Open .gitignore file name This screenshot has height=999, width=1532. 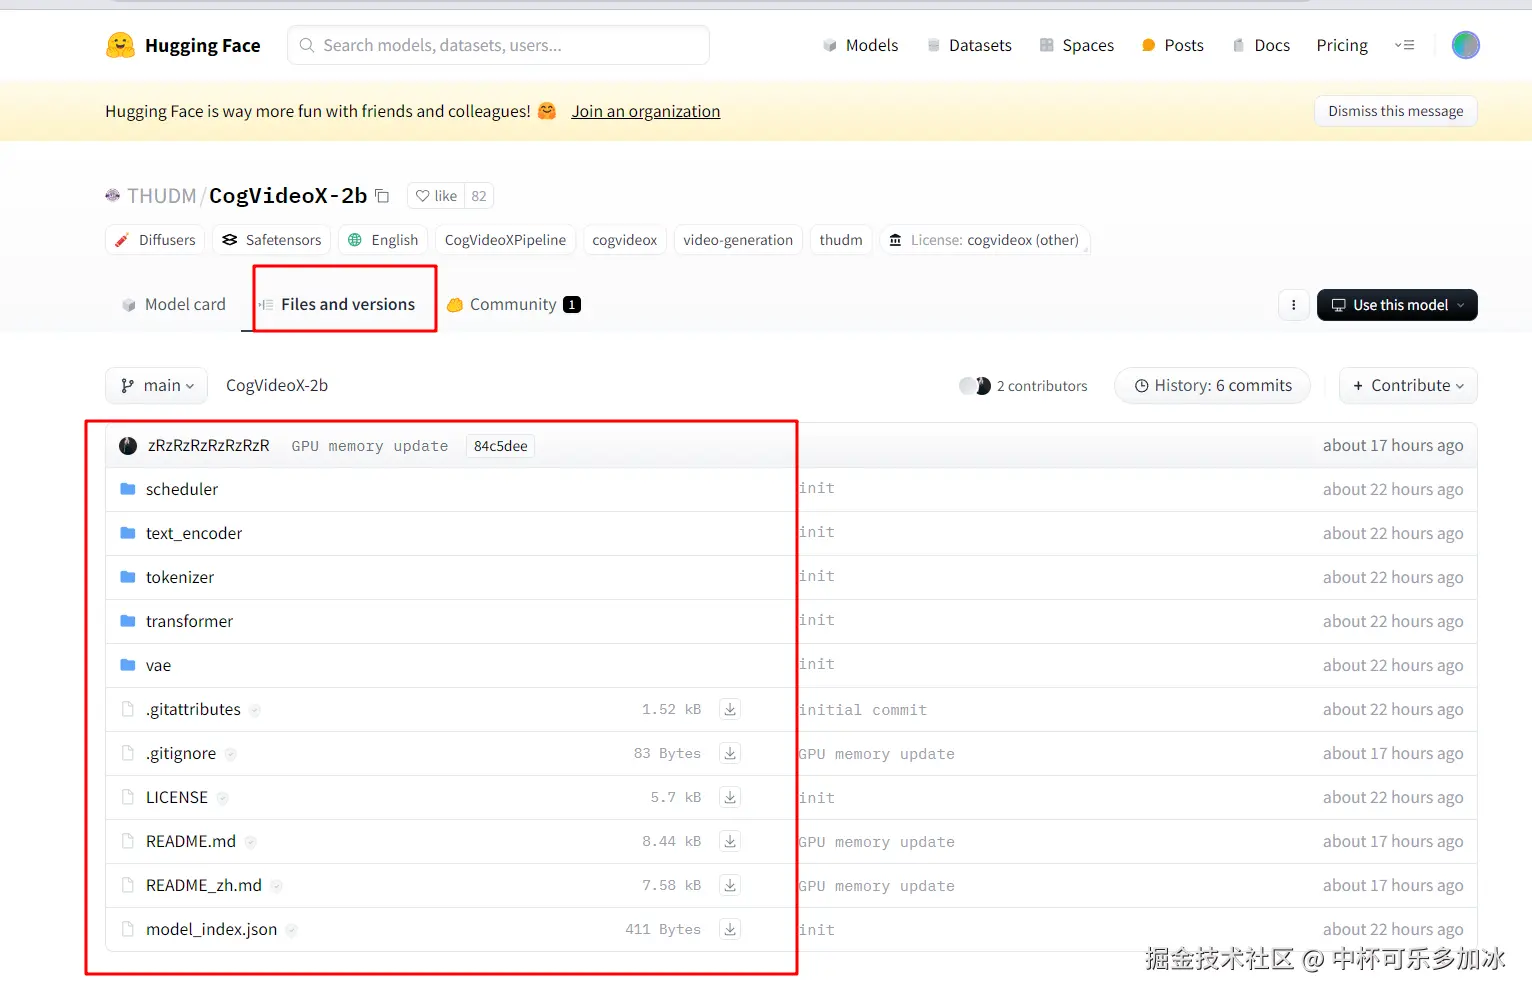click(181, 753)
